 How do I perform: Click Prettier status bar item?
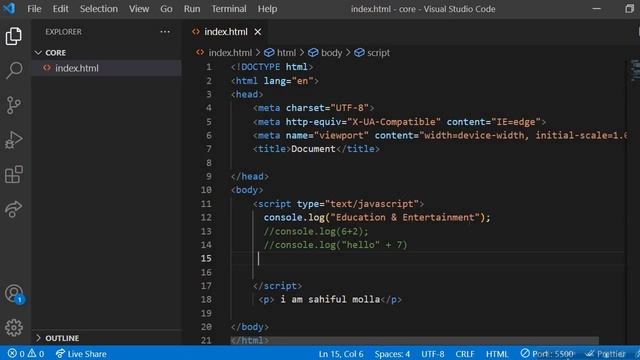(x=606, y=353)
